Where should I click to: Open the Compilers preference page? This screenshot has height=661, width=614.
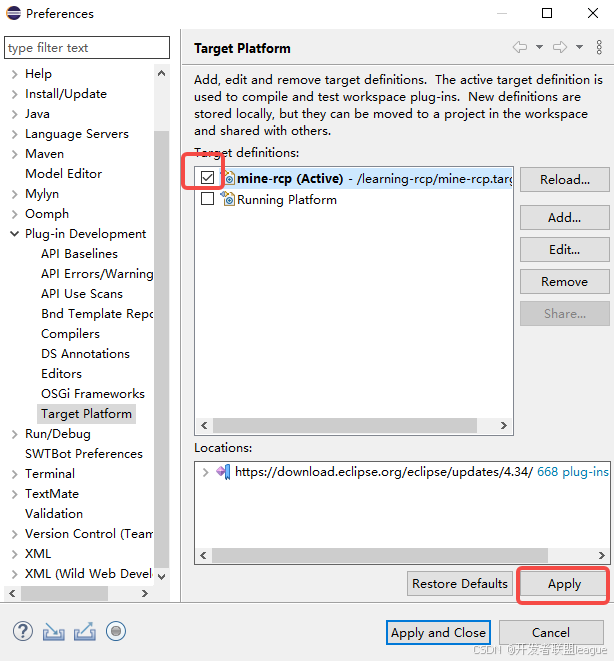coord(70,334)
